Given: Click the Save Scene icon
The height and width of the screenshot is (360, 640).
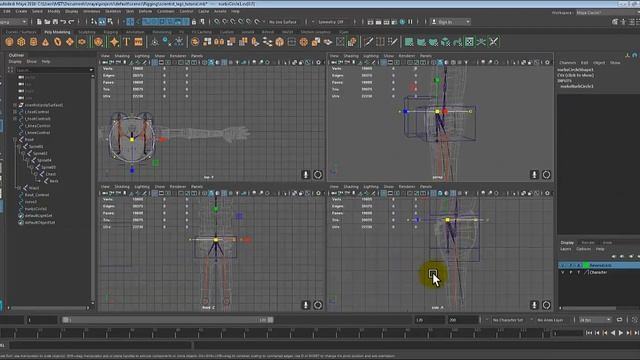Looking at the screenshot, I should 55,22.
